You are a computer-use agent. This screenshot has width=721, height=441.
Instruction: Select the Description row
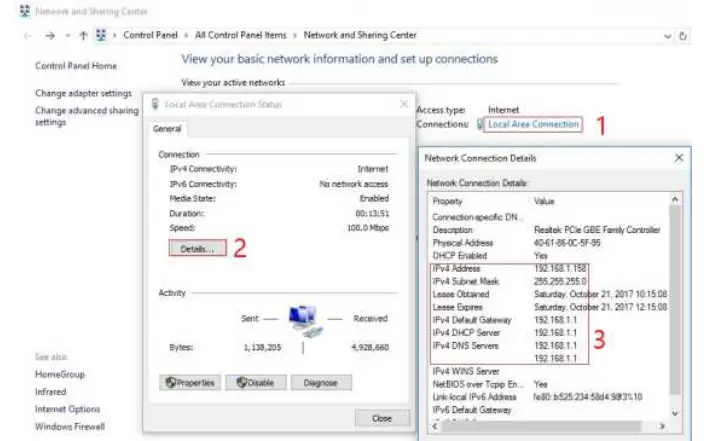point(549,230)
